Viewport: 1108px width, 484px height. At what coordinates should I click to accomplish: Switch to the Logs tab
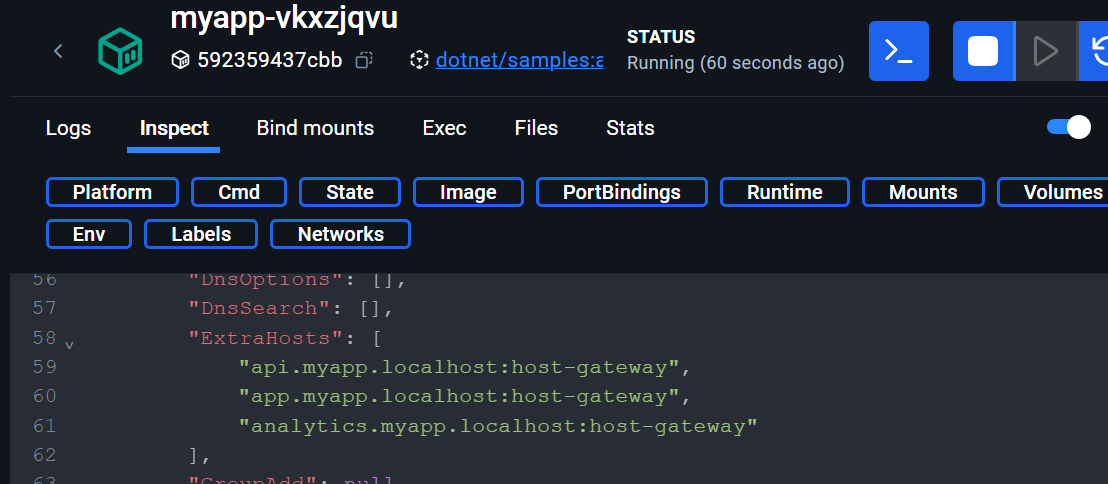[69, 128]
